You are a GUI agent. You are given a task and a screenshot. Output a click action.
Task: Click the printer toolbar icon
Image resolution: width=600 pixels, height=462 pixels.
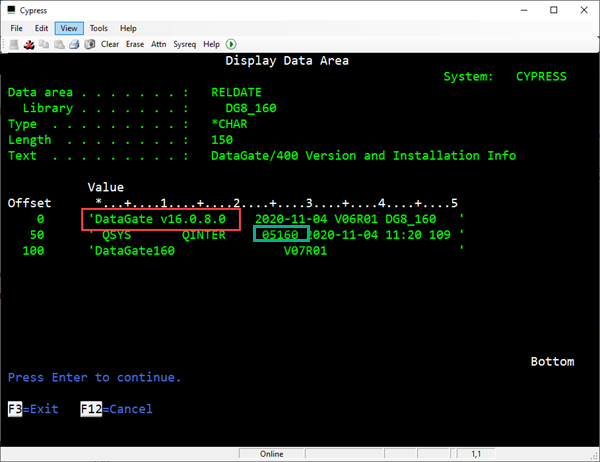coord(74,44)
